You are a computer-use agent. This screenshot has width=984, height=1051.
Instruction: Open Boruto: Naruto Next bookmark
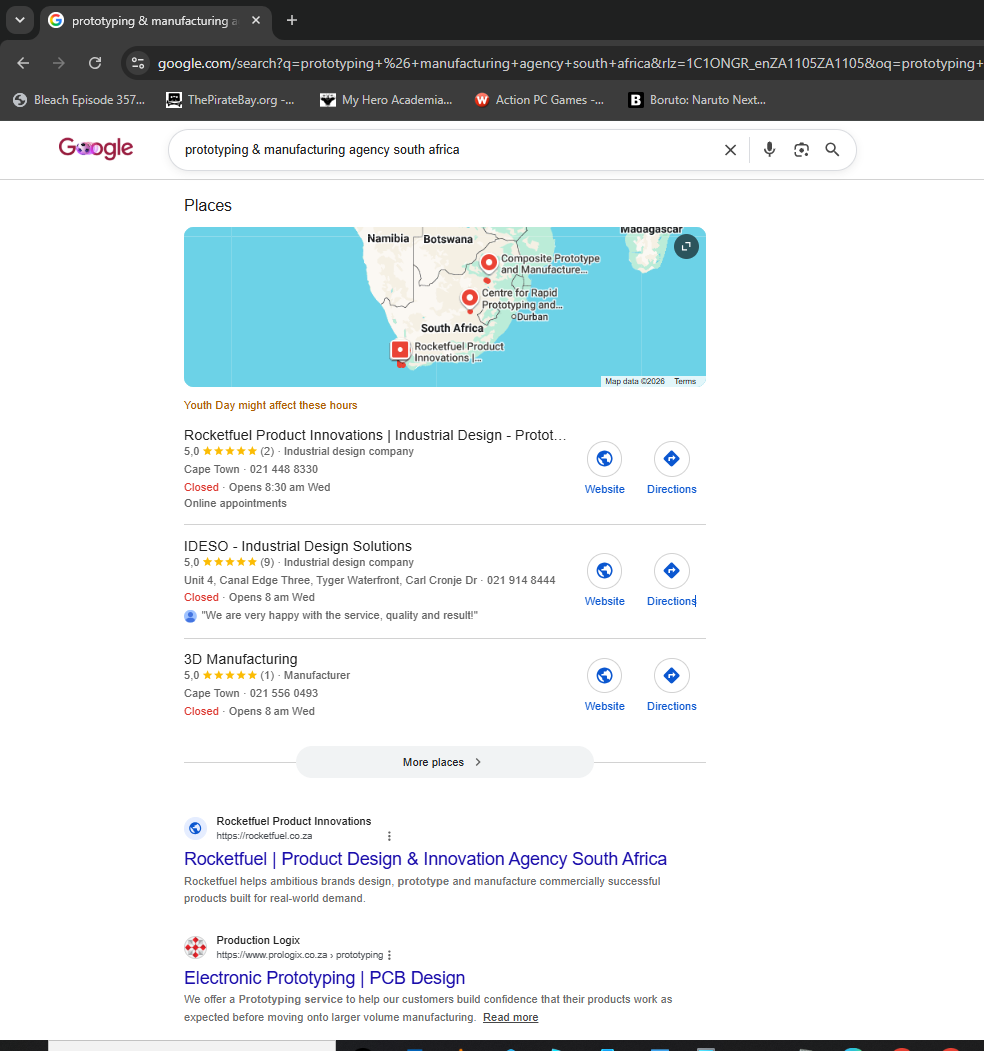pos(697,100)
